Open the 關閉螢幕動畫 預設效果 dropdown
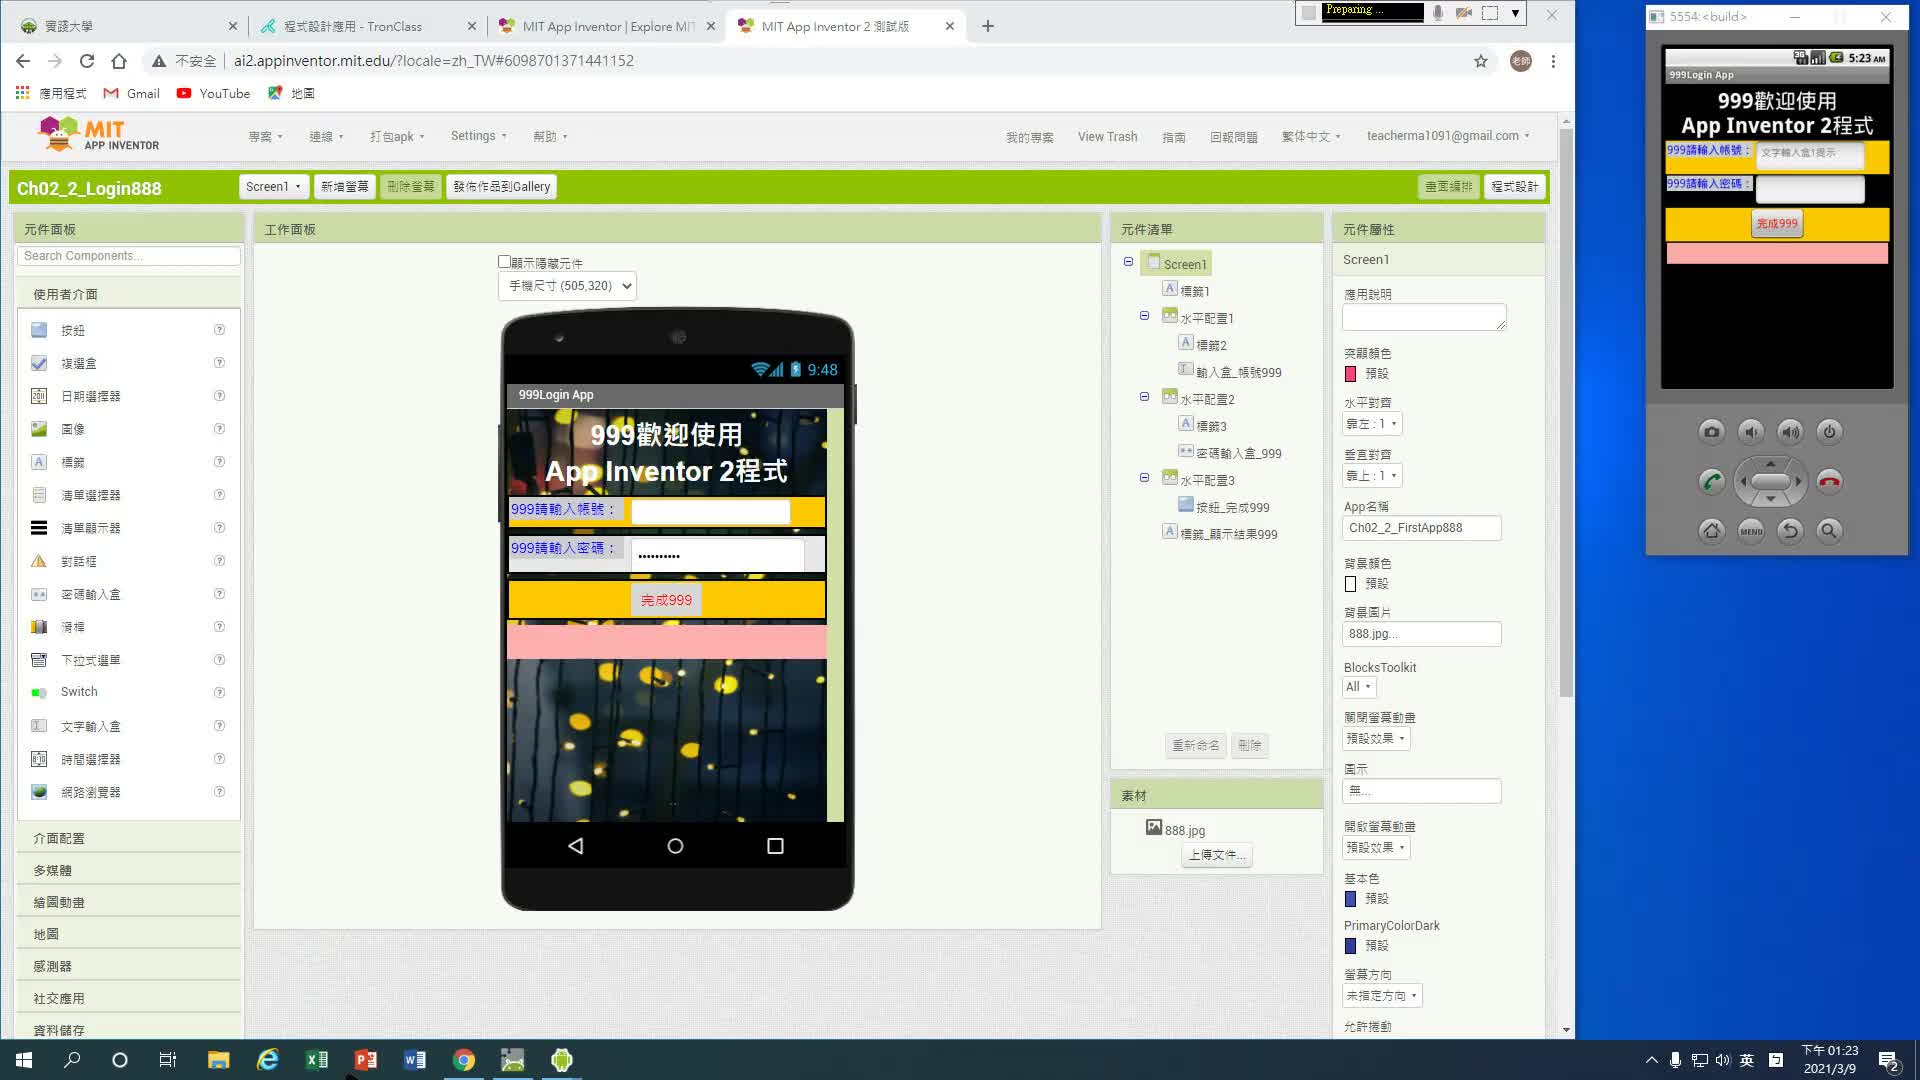 pyautogui.click(x=1375, y=739)
